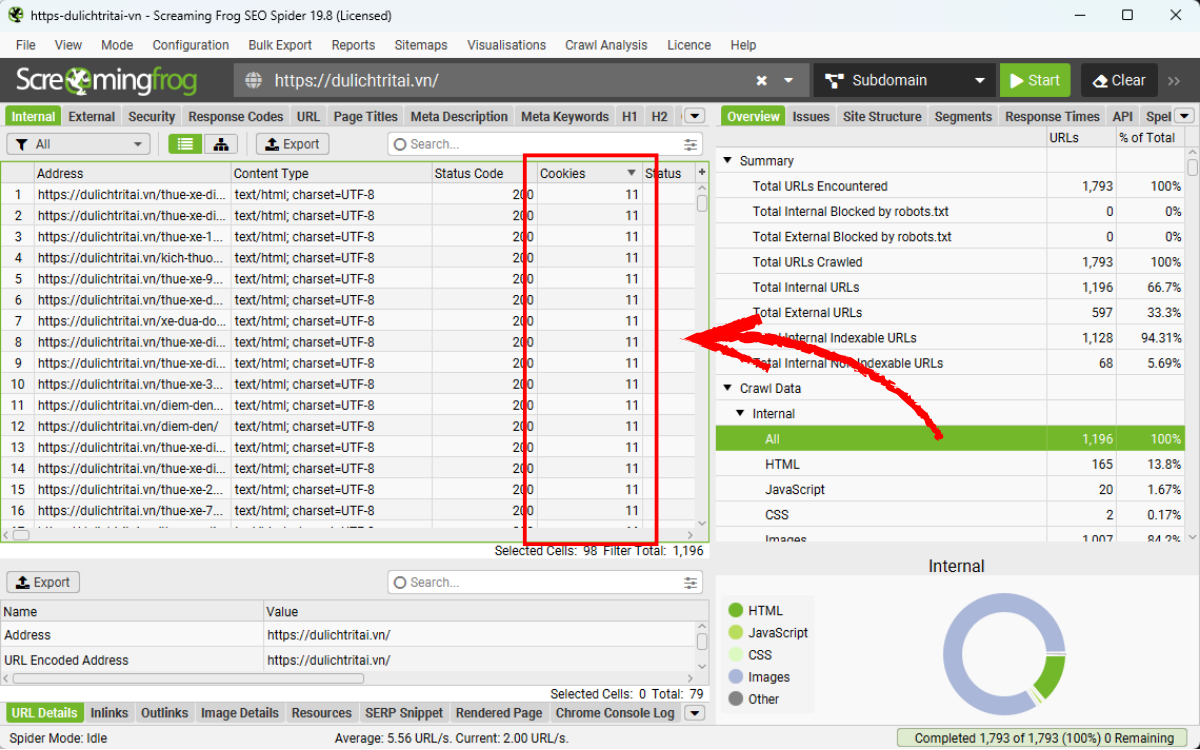Switch to crawl tree view
1200x750 pixels.
coord(220,143)
